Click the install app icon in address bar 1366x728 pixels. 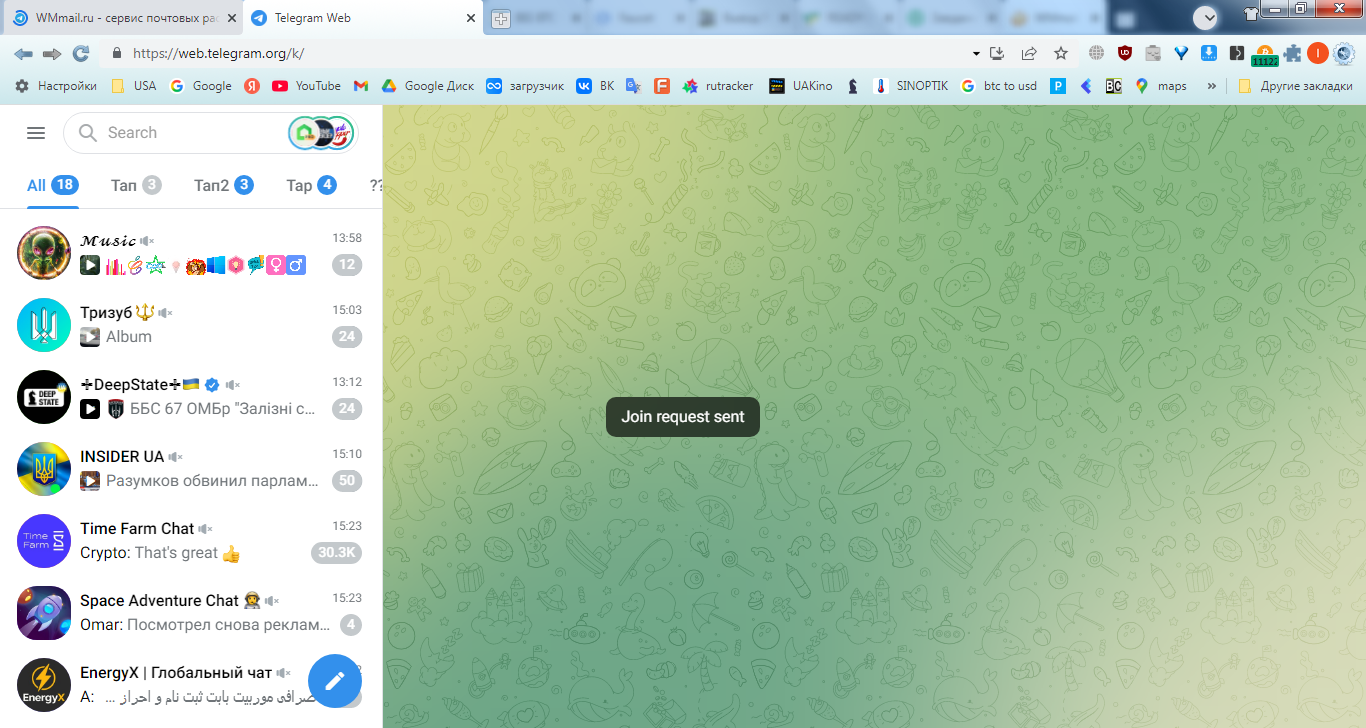coord(997,53)
